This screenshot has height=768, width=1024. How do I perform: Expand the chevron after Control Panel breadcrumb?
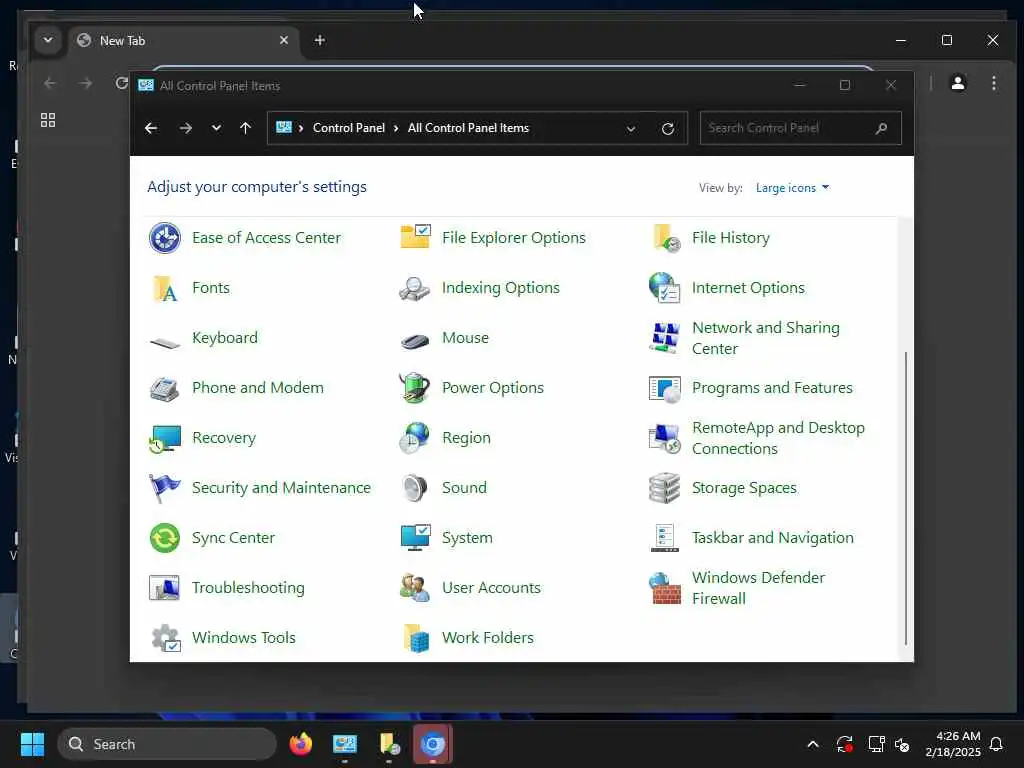click(396, 128)
